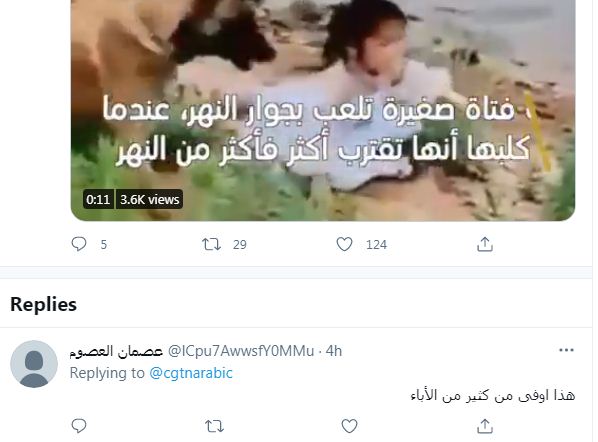Screen dimensions: 598x442
Task: Open share menu for main tweet
Action: click(485, 244)
